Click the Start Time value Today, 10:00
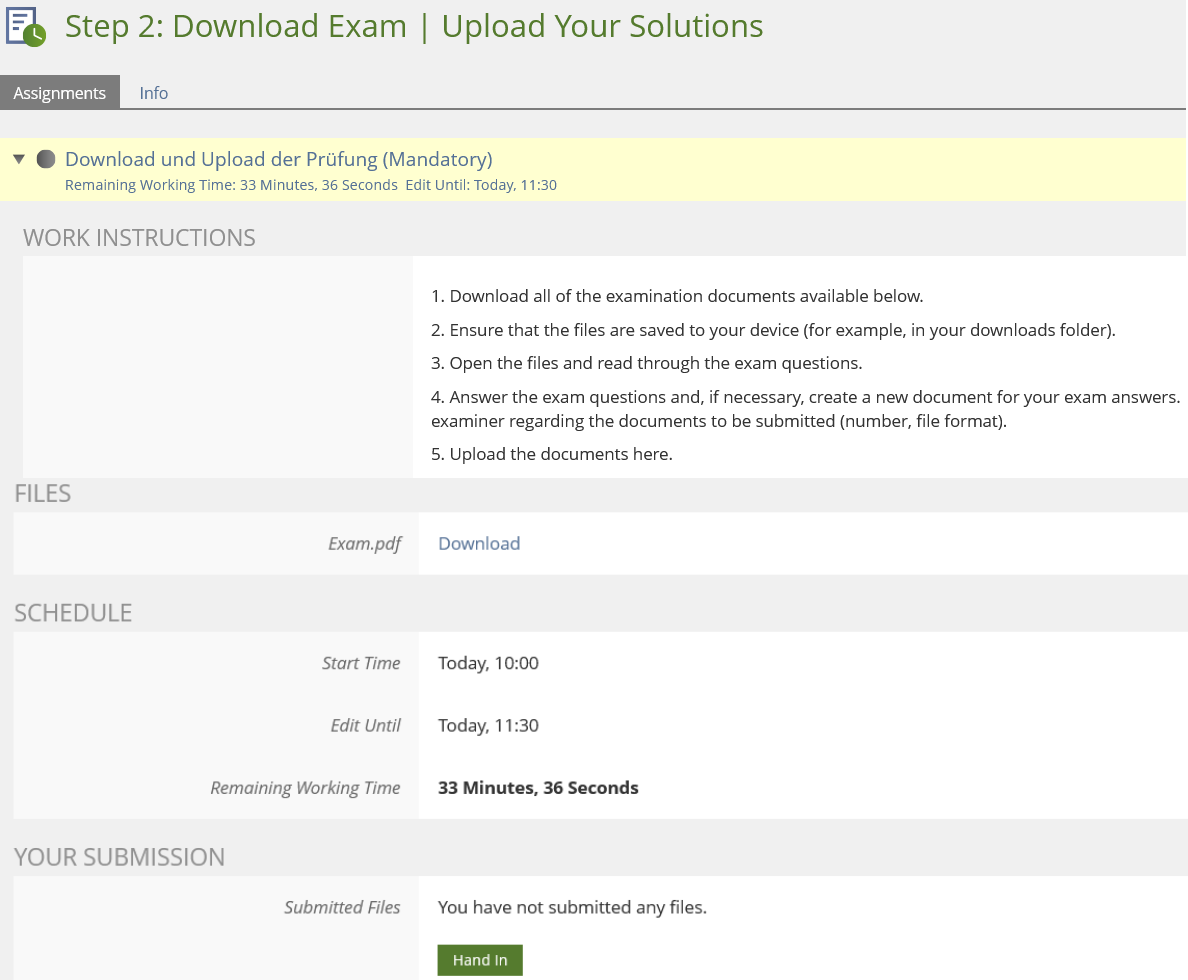This screenshot has height=980, width=1188. pos(488,664)
